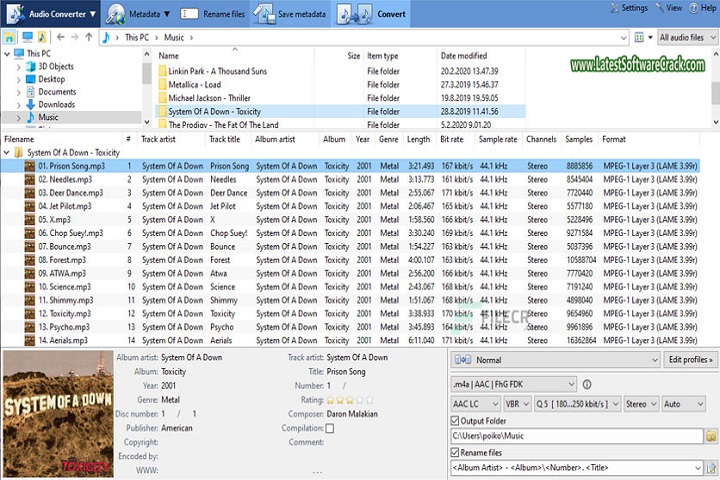Screen dimensions: 720x480
Task: Set the rating to five stars
Action: [x=369, y=400]
